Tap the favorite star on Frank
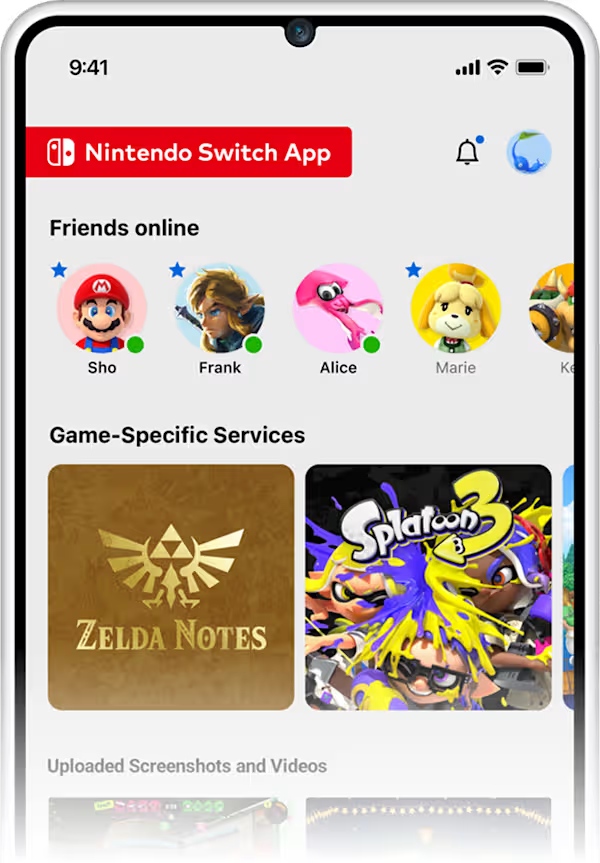This screenshot has height=863, width=600. (177, 270)
